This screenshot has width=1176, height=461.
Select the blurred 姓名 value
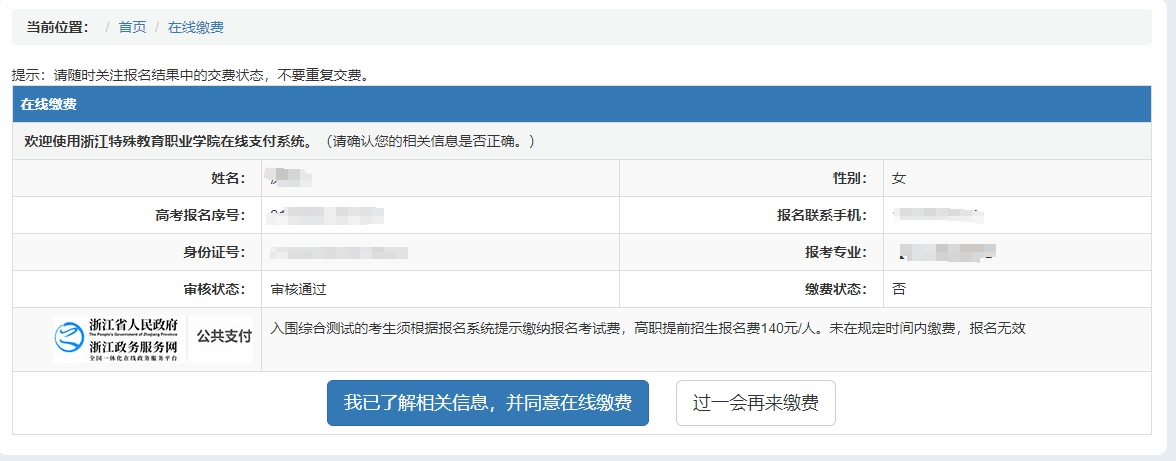coord(290,178)
